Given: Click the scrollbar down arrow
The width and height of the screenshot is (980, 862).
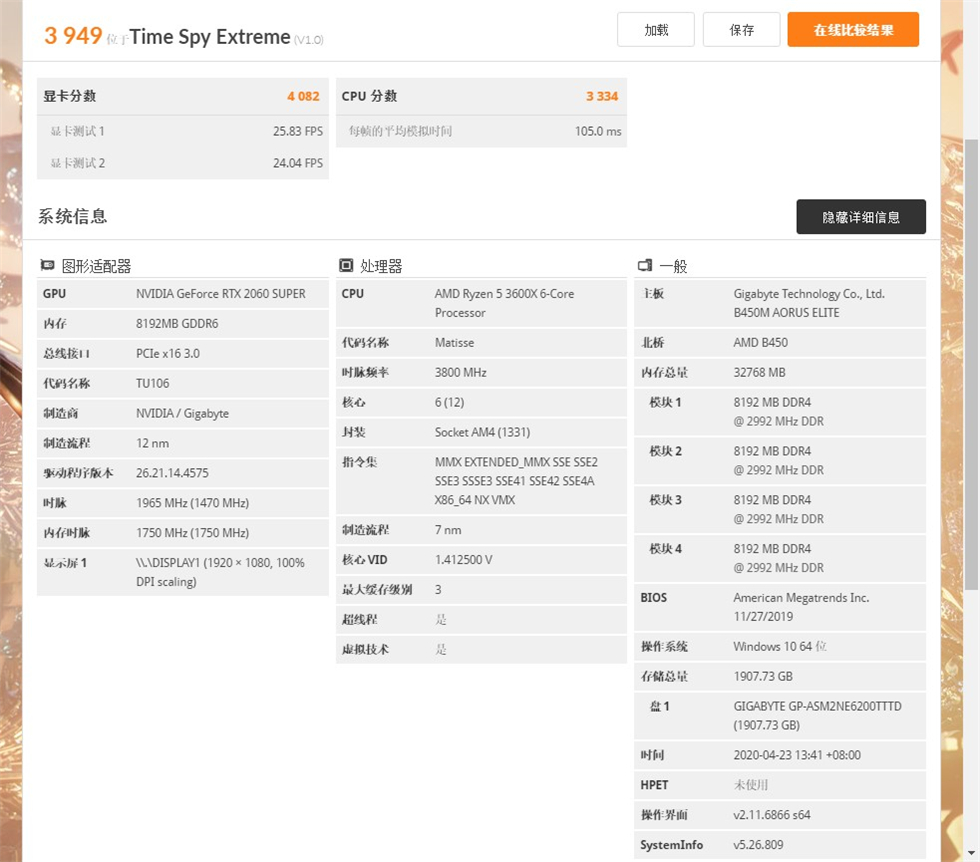Looking at the screenshot, I should pos(971,853).
